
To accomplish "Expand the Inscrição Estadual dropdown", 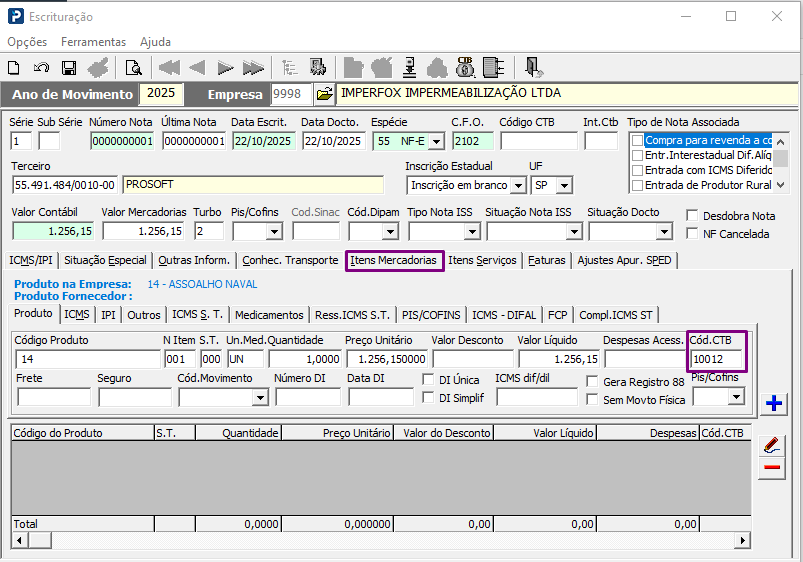I will [x=517, y=185].
